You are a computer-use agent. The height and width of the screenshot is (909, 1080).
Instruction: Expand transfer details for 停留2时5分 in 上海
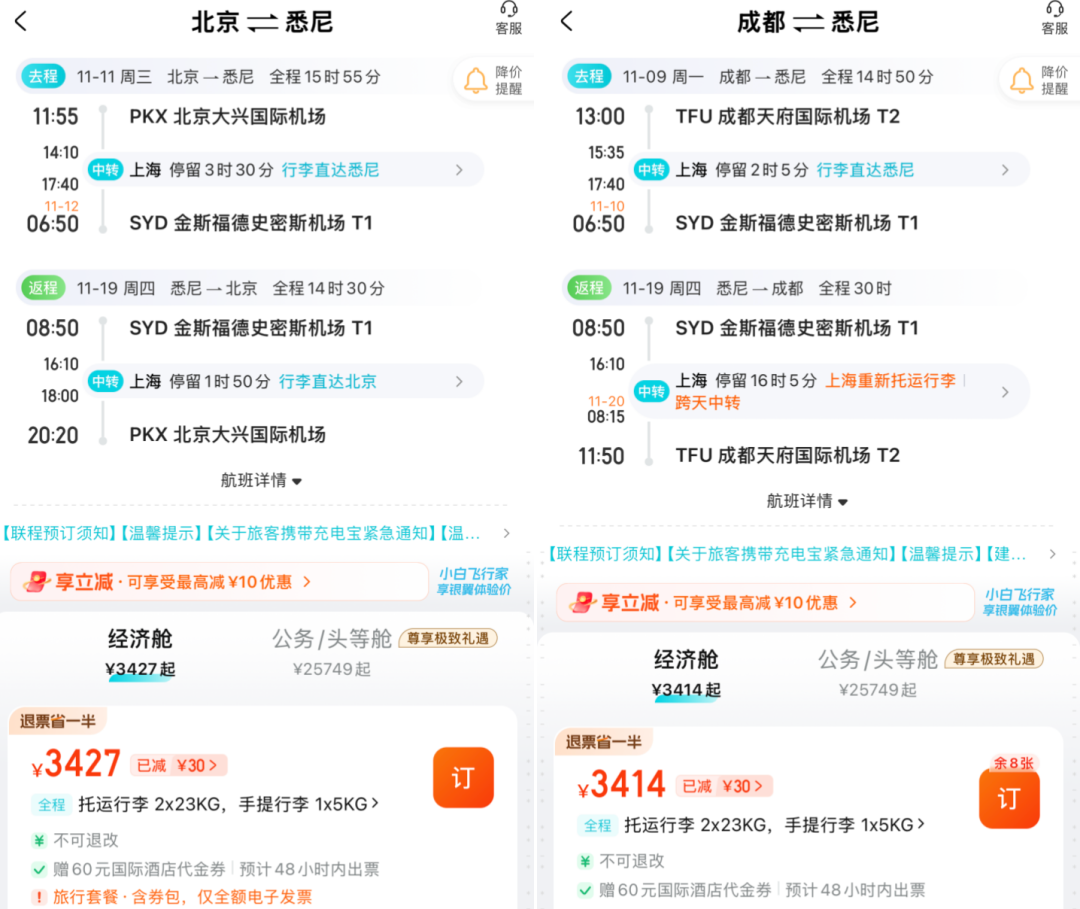click(x=1006, y=170)
